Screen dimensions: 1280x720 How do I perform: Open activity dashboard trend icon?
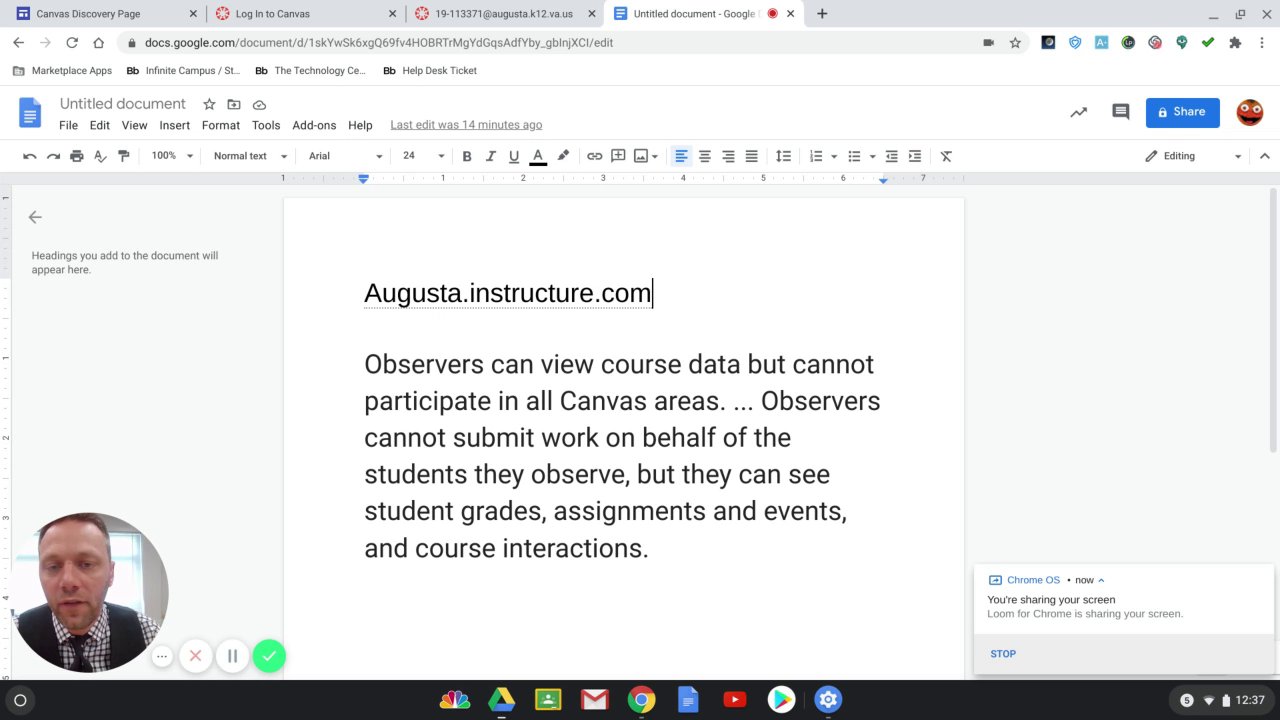(x=1078, y=113)
